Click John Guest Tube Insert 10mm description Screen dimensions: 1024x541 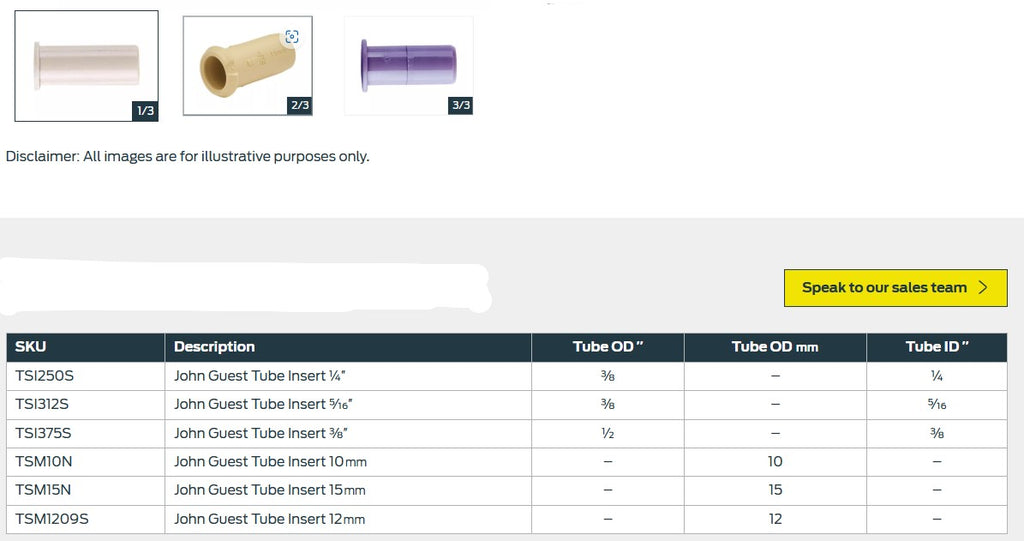270,461
